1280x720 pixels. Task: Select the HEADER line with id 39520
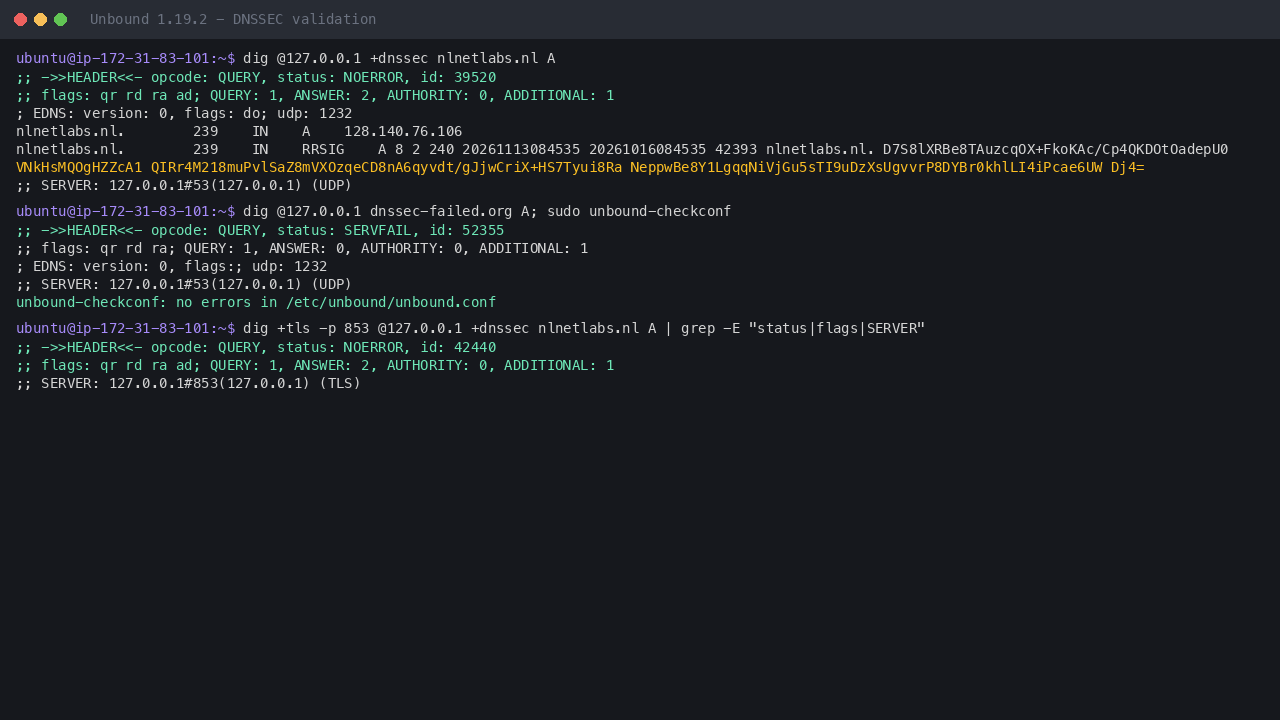click(x=256, y=77)
